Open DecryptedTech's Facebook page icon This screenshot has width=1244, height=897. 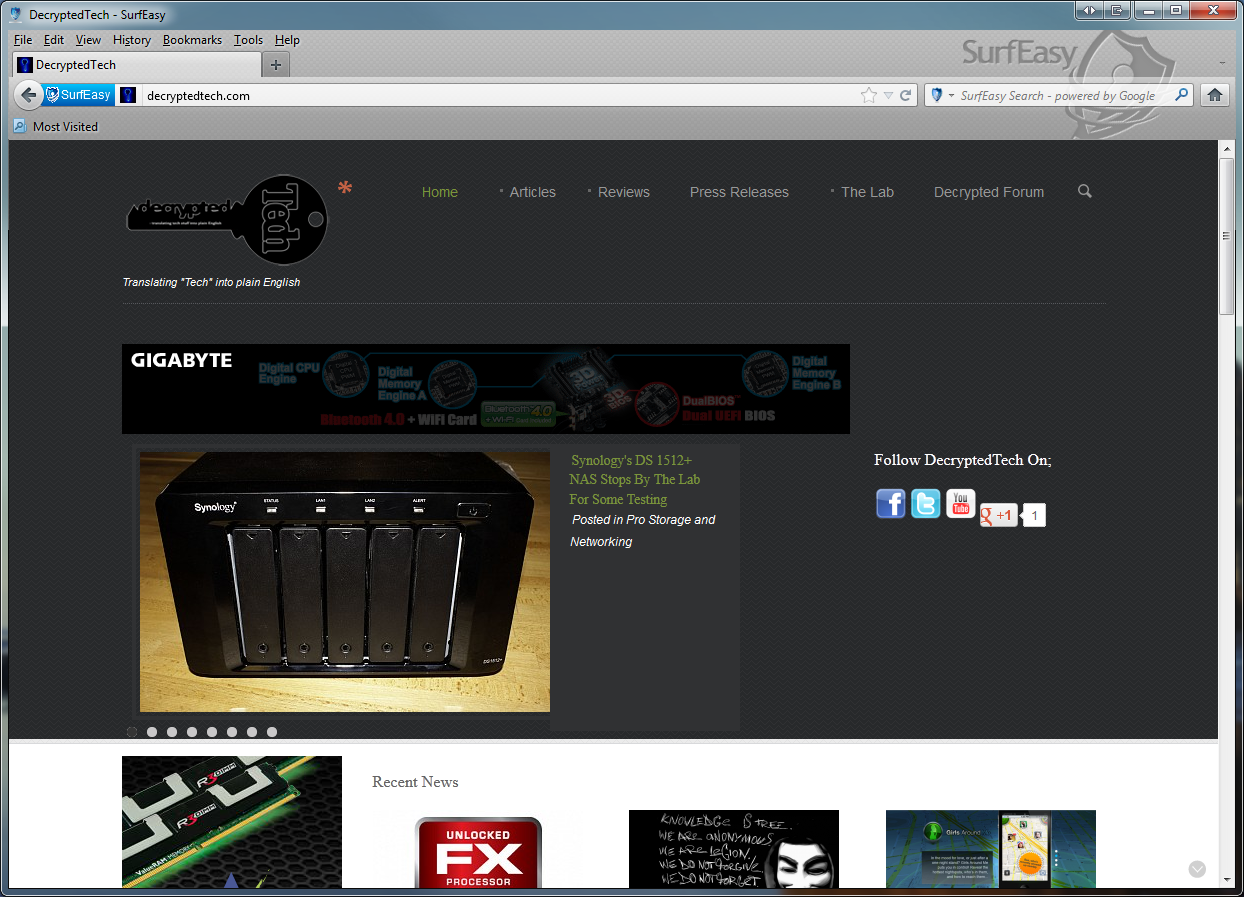coord(891,503)
